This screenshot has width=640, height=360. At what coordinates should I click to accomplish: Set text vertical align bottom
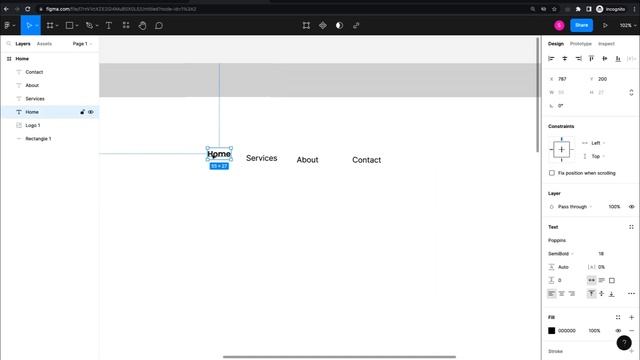click(x=611, y=293)
